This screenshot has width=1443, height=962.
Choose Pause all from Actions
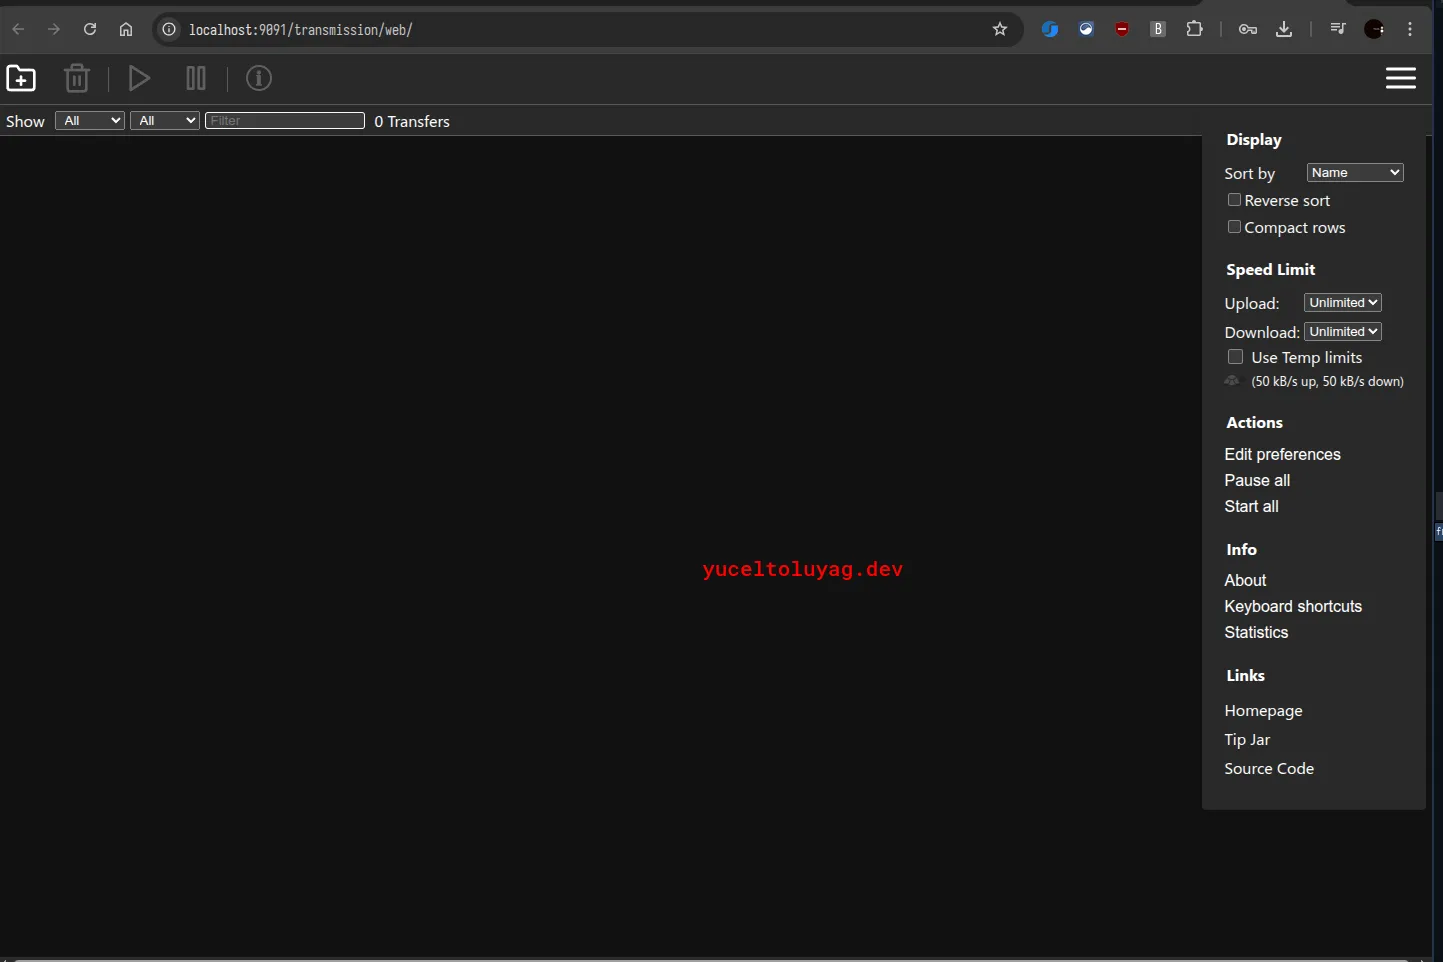1257,480
